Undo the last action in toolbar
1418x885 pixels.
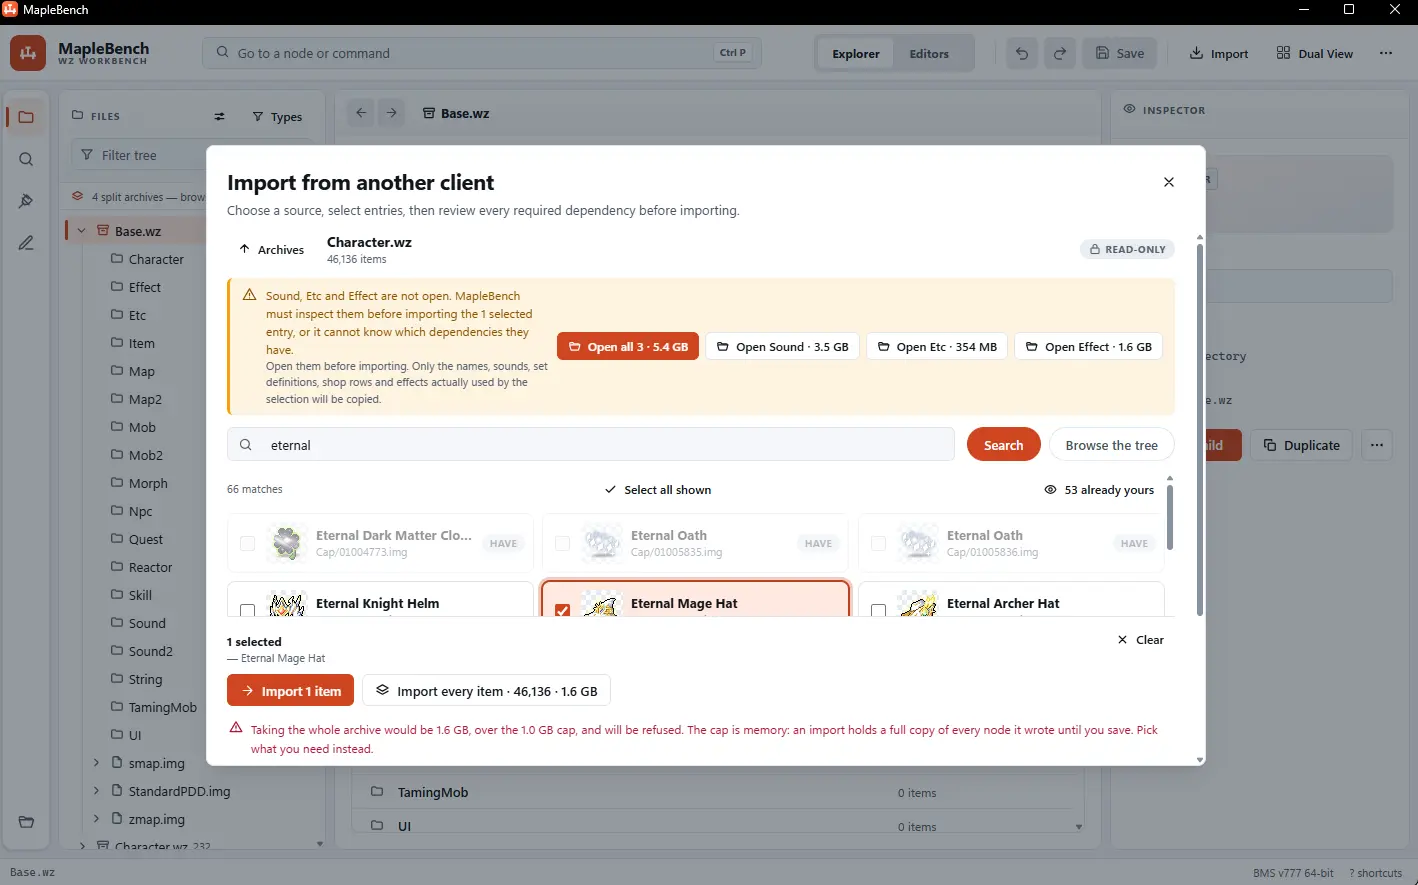[1022, 53]
